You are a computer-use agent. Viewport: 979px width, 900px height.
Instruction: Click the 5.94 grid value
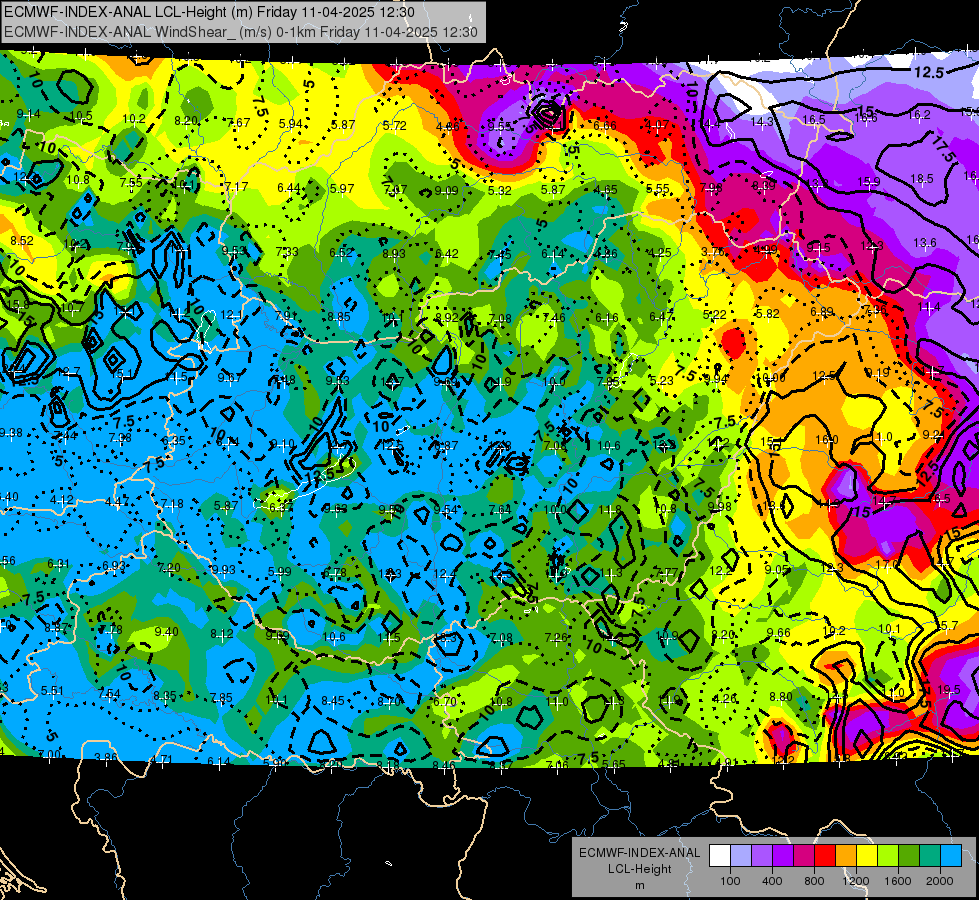(290, 124)
